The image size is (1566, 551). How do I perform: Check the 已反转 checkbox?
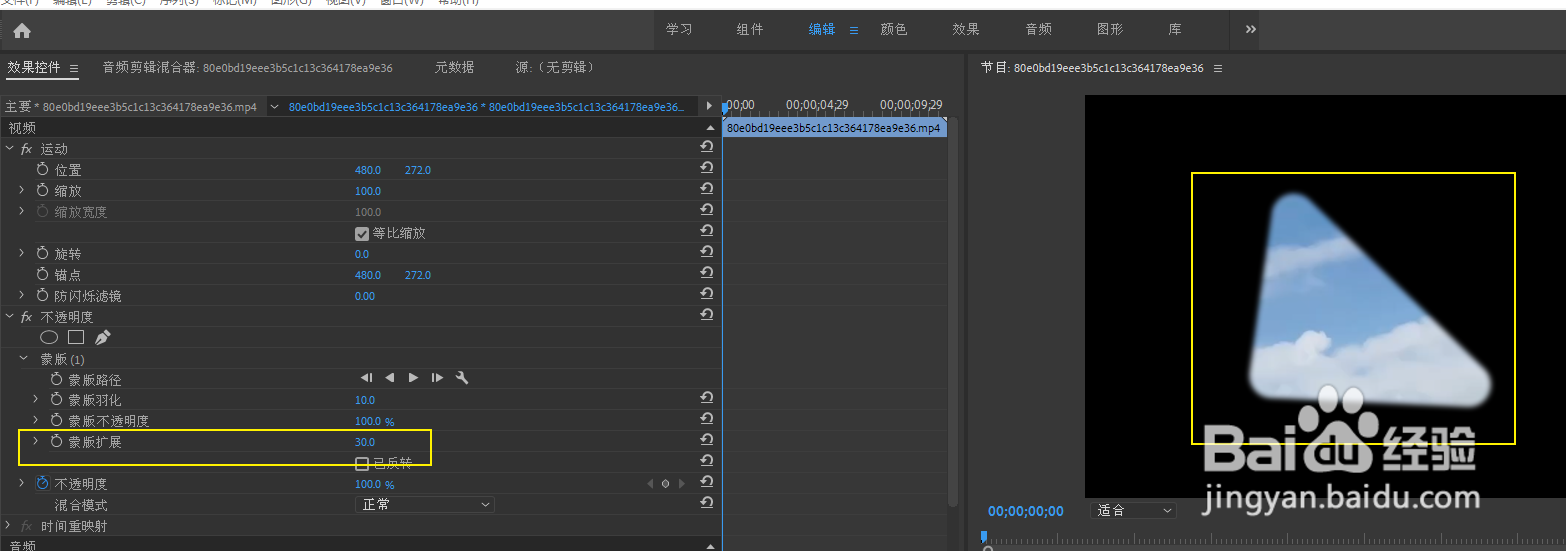362,463
